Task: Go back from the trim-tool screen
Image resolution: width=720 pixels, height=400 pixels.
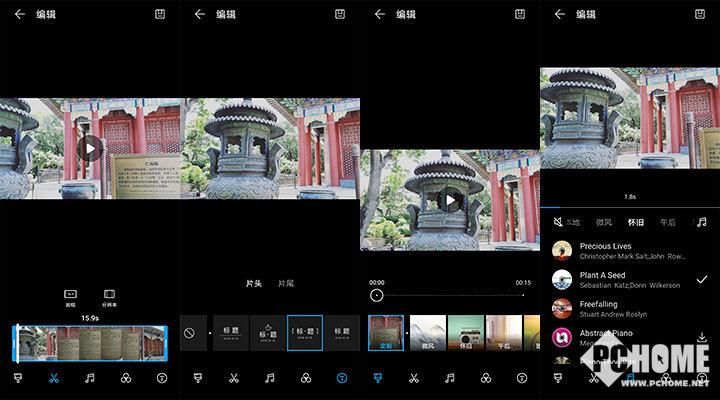Action: [20, 14]
